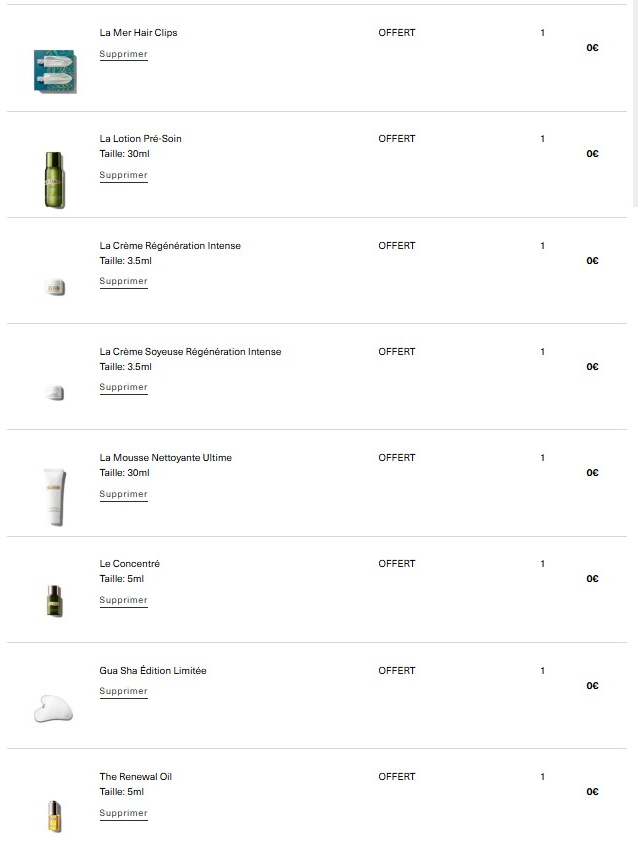Open the Le Concentré bottle thumbnail

(54, 600)
